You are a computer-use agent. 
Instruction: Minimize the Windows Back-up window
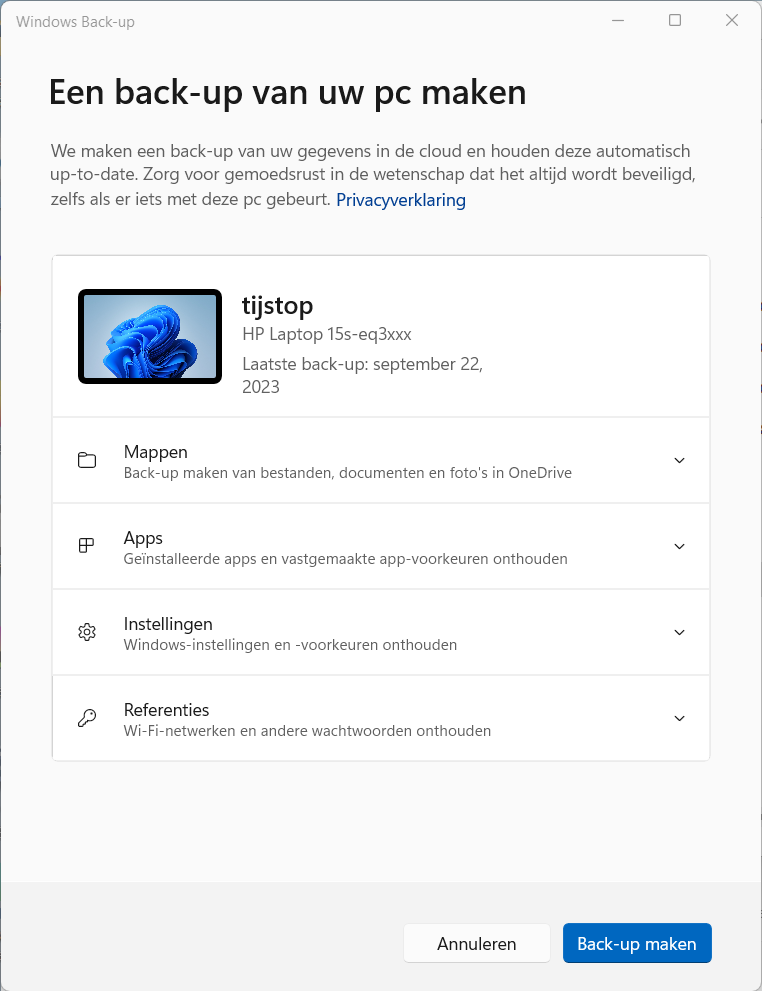pyautogui.click(x=617, y=21)
